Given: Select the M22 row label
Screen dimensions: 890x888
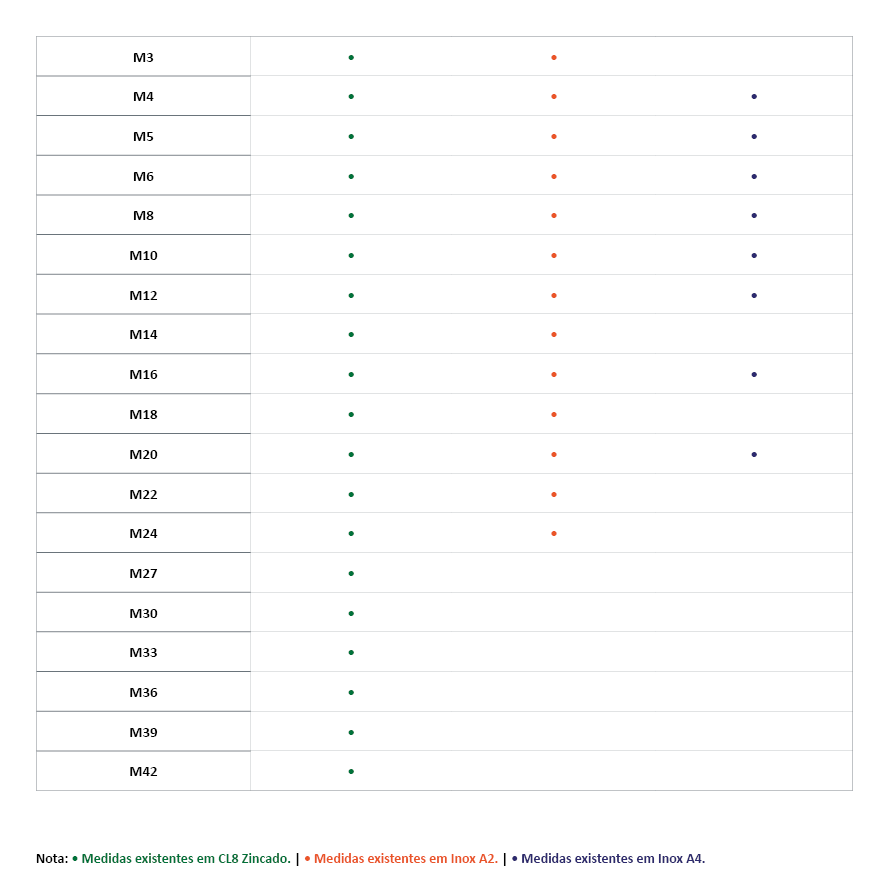Looking at the screenshot, I should coord(143,494).
